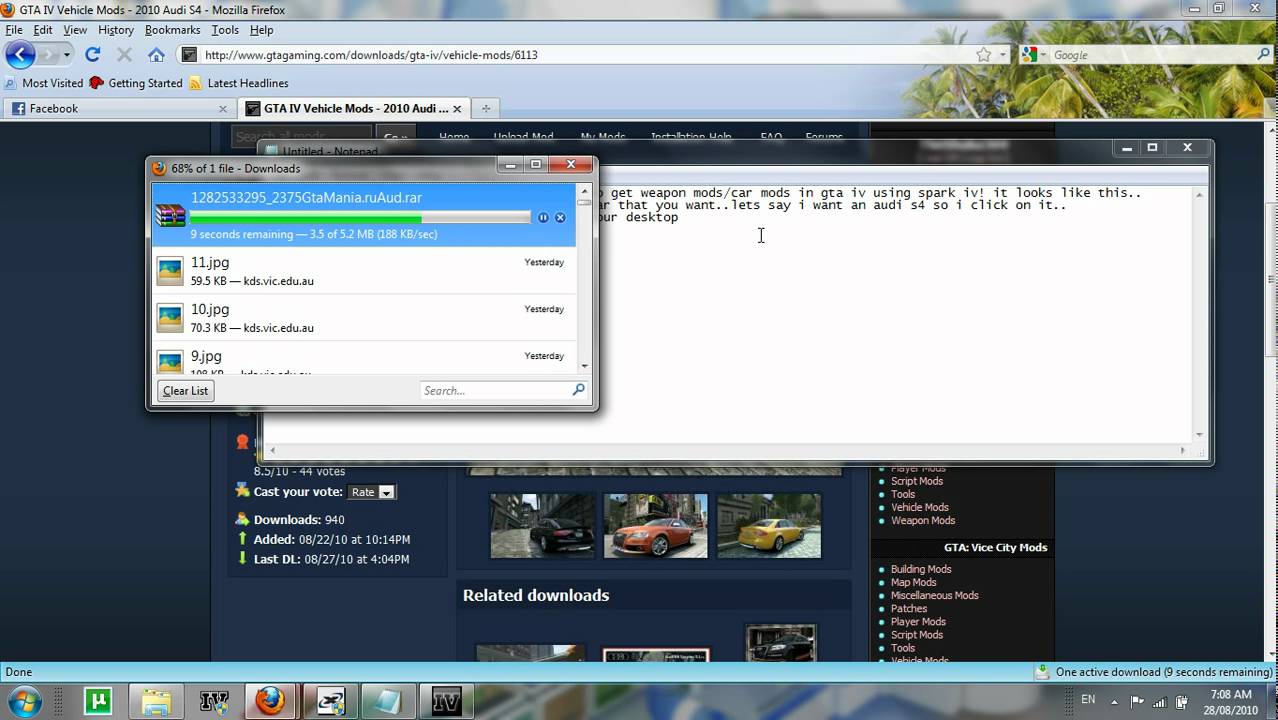The height and width of the screenshot is (720, 1278).
Task: Open Miscellaneous Mods under Vice City
Action: tap(934, 595)
